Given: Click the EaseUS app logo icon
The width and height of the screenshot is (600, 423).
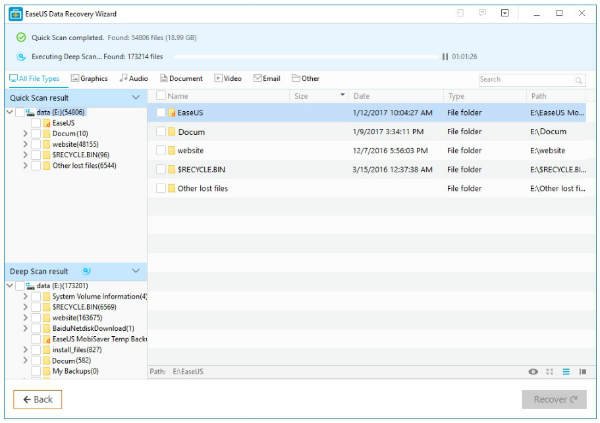Looking at the screenshot, I should click(x=16, y=14).
